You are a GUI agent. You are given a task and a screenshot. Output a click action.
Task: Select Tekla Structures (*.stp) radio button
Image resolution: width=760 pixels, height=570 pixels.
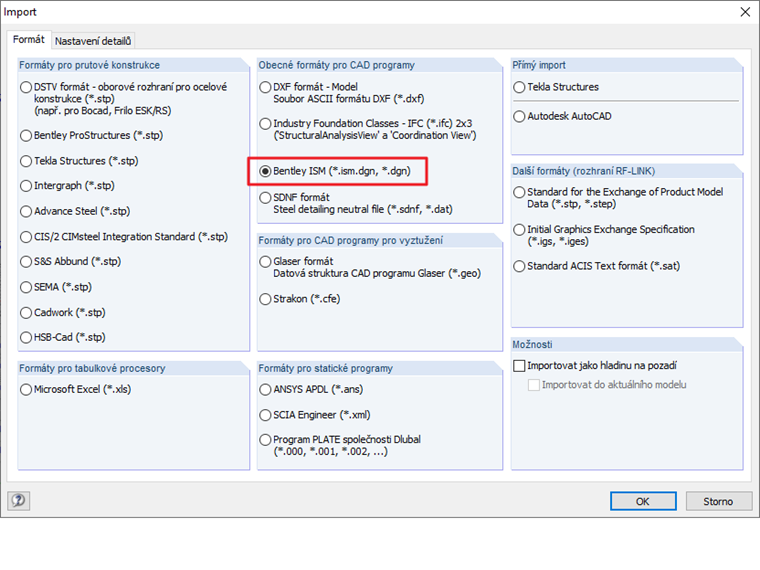(27, 161)
